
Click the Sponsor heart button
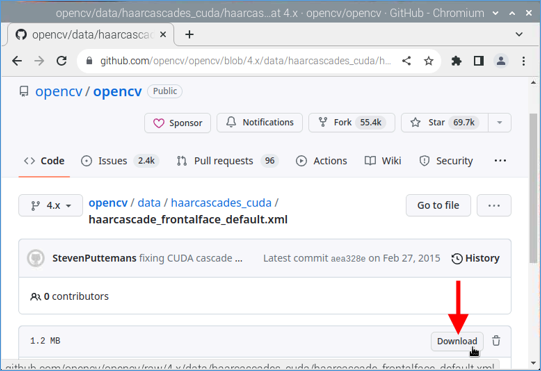(177, 123)
